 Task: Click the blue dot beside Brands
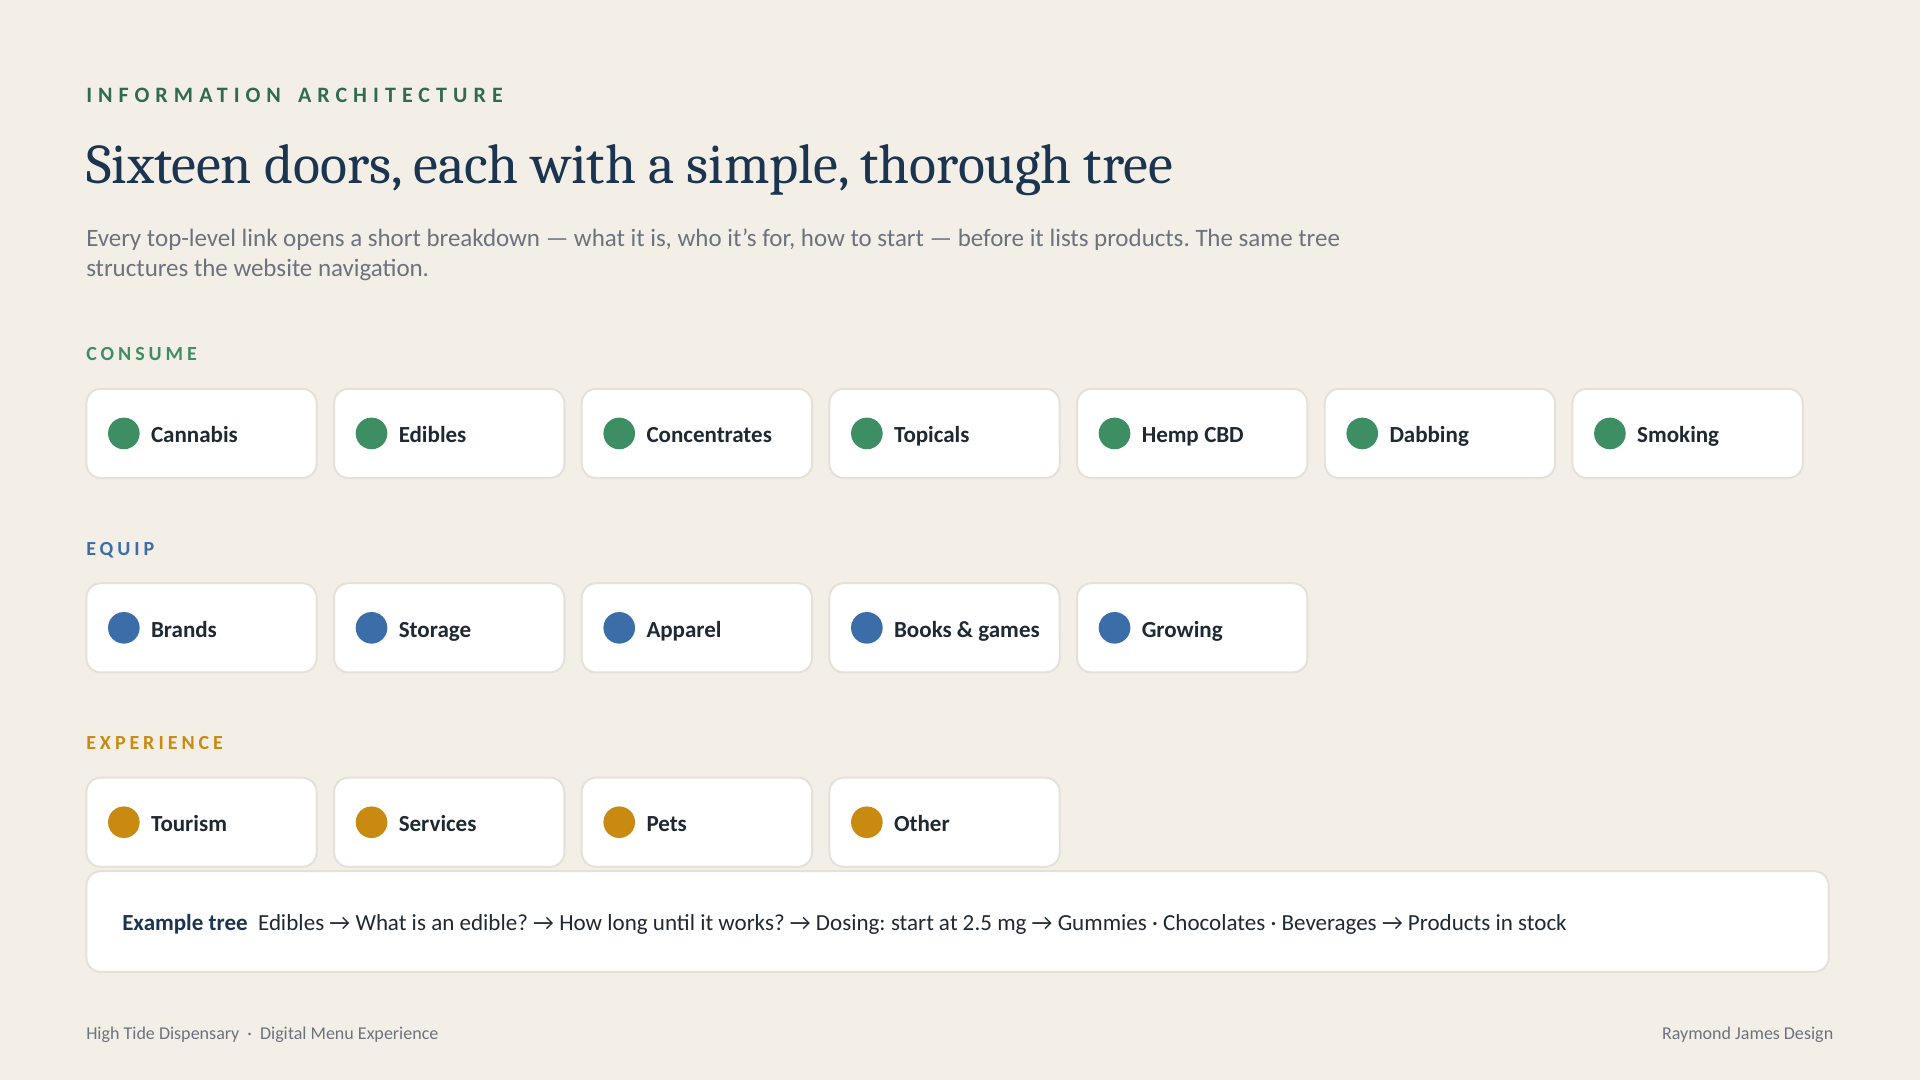coord(124,628)
